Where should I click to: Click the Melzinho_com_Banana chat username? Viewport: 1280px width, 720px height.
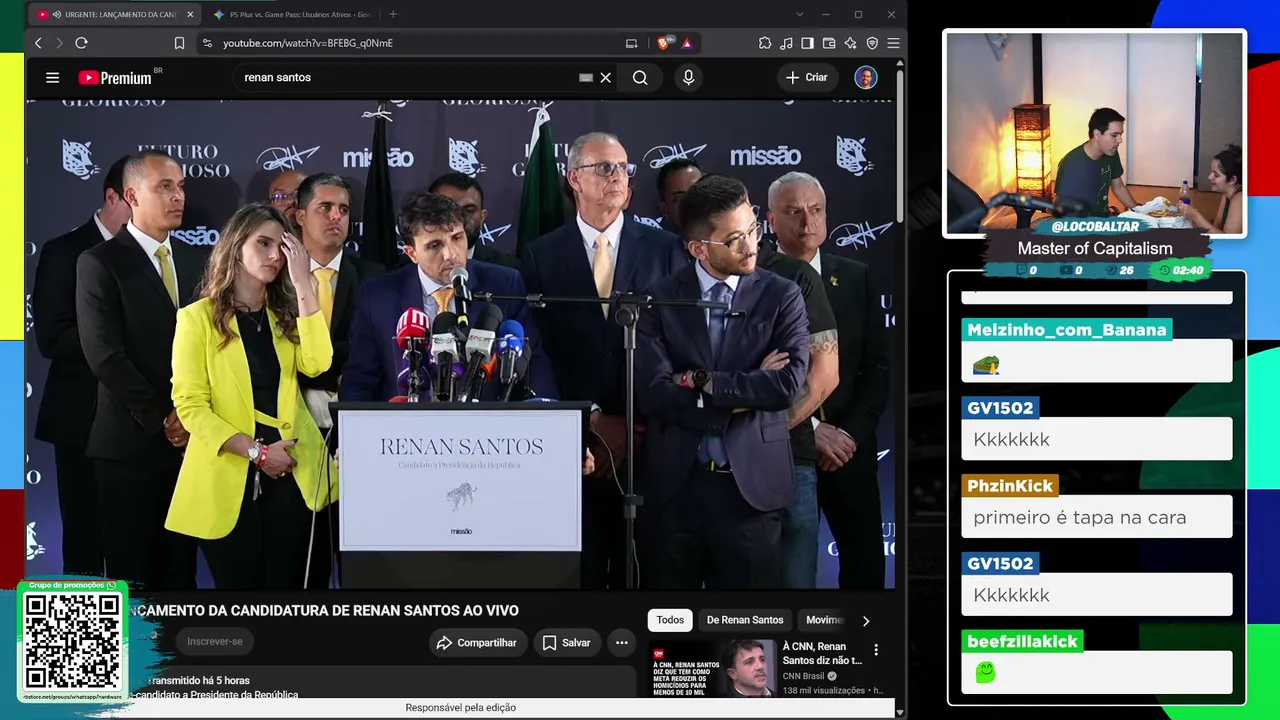coord(1067,330)
